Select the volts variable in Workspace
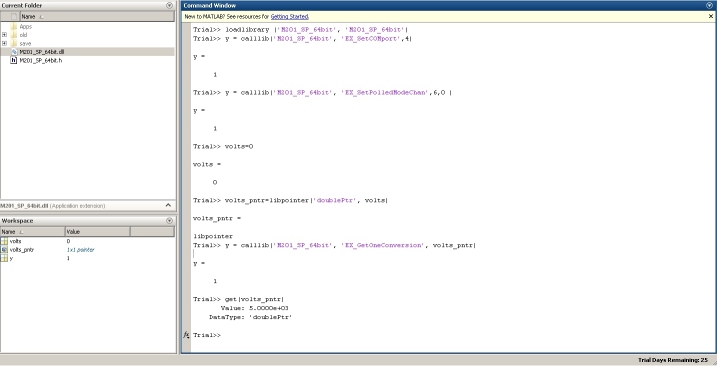Screen dimensions: 717x366 coord(87,241)
